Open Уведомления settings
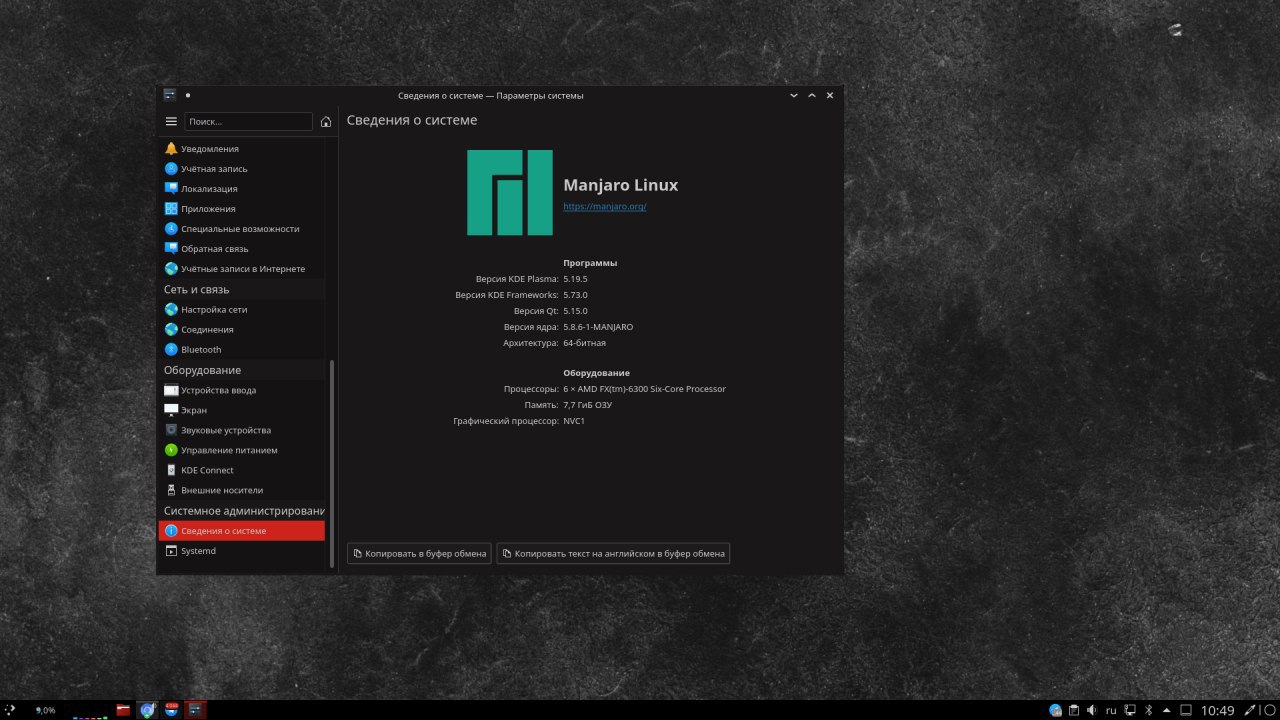The width and height of the screenshot is (1280, 720). click(x=242, y=149)
